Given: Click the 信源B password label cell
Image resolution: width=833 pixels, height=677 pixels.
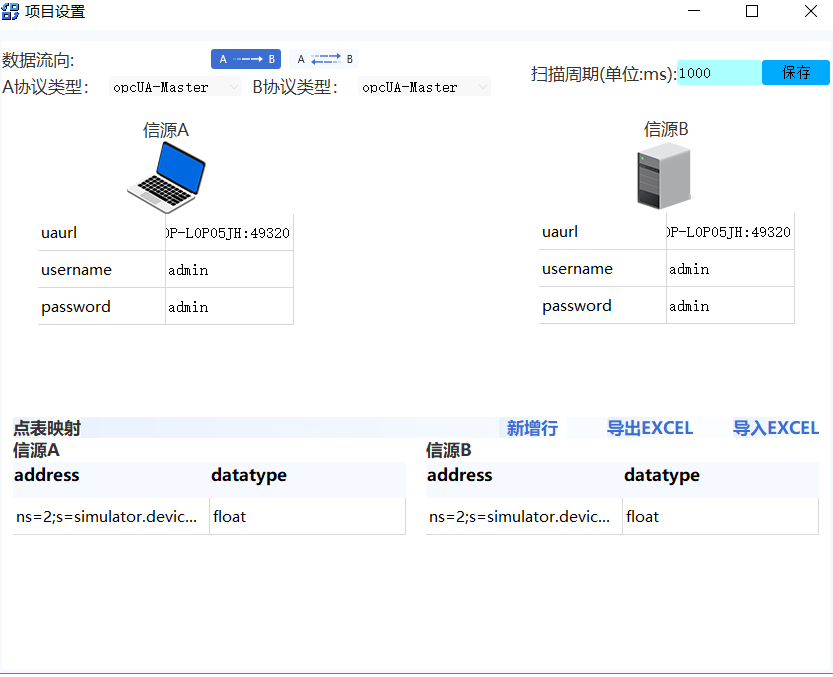Looking at the screenshot, I should tap(602, 306).
